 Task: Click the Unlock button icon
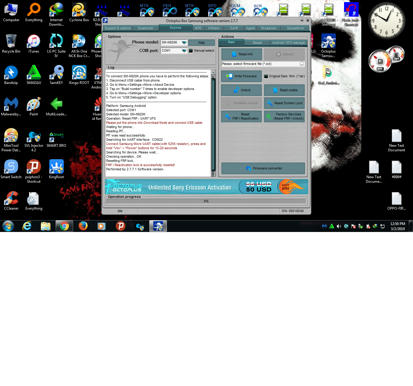pos(236,90)
